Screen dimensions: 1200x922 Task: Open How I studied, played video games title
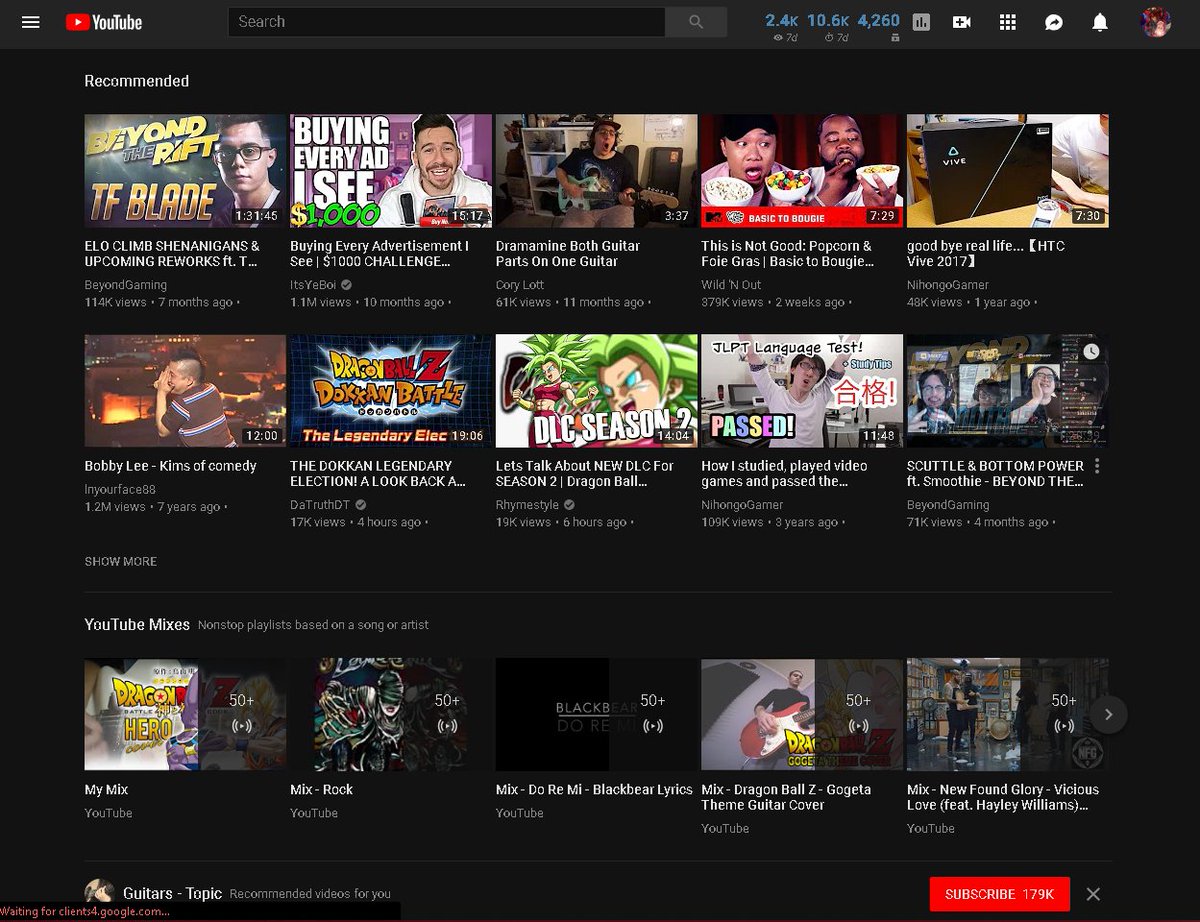pos(784,473)
